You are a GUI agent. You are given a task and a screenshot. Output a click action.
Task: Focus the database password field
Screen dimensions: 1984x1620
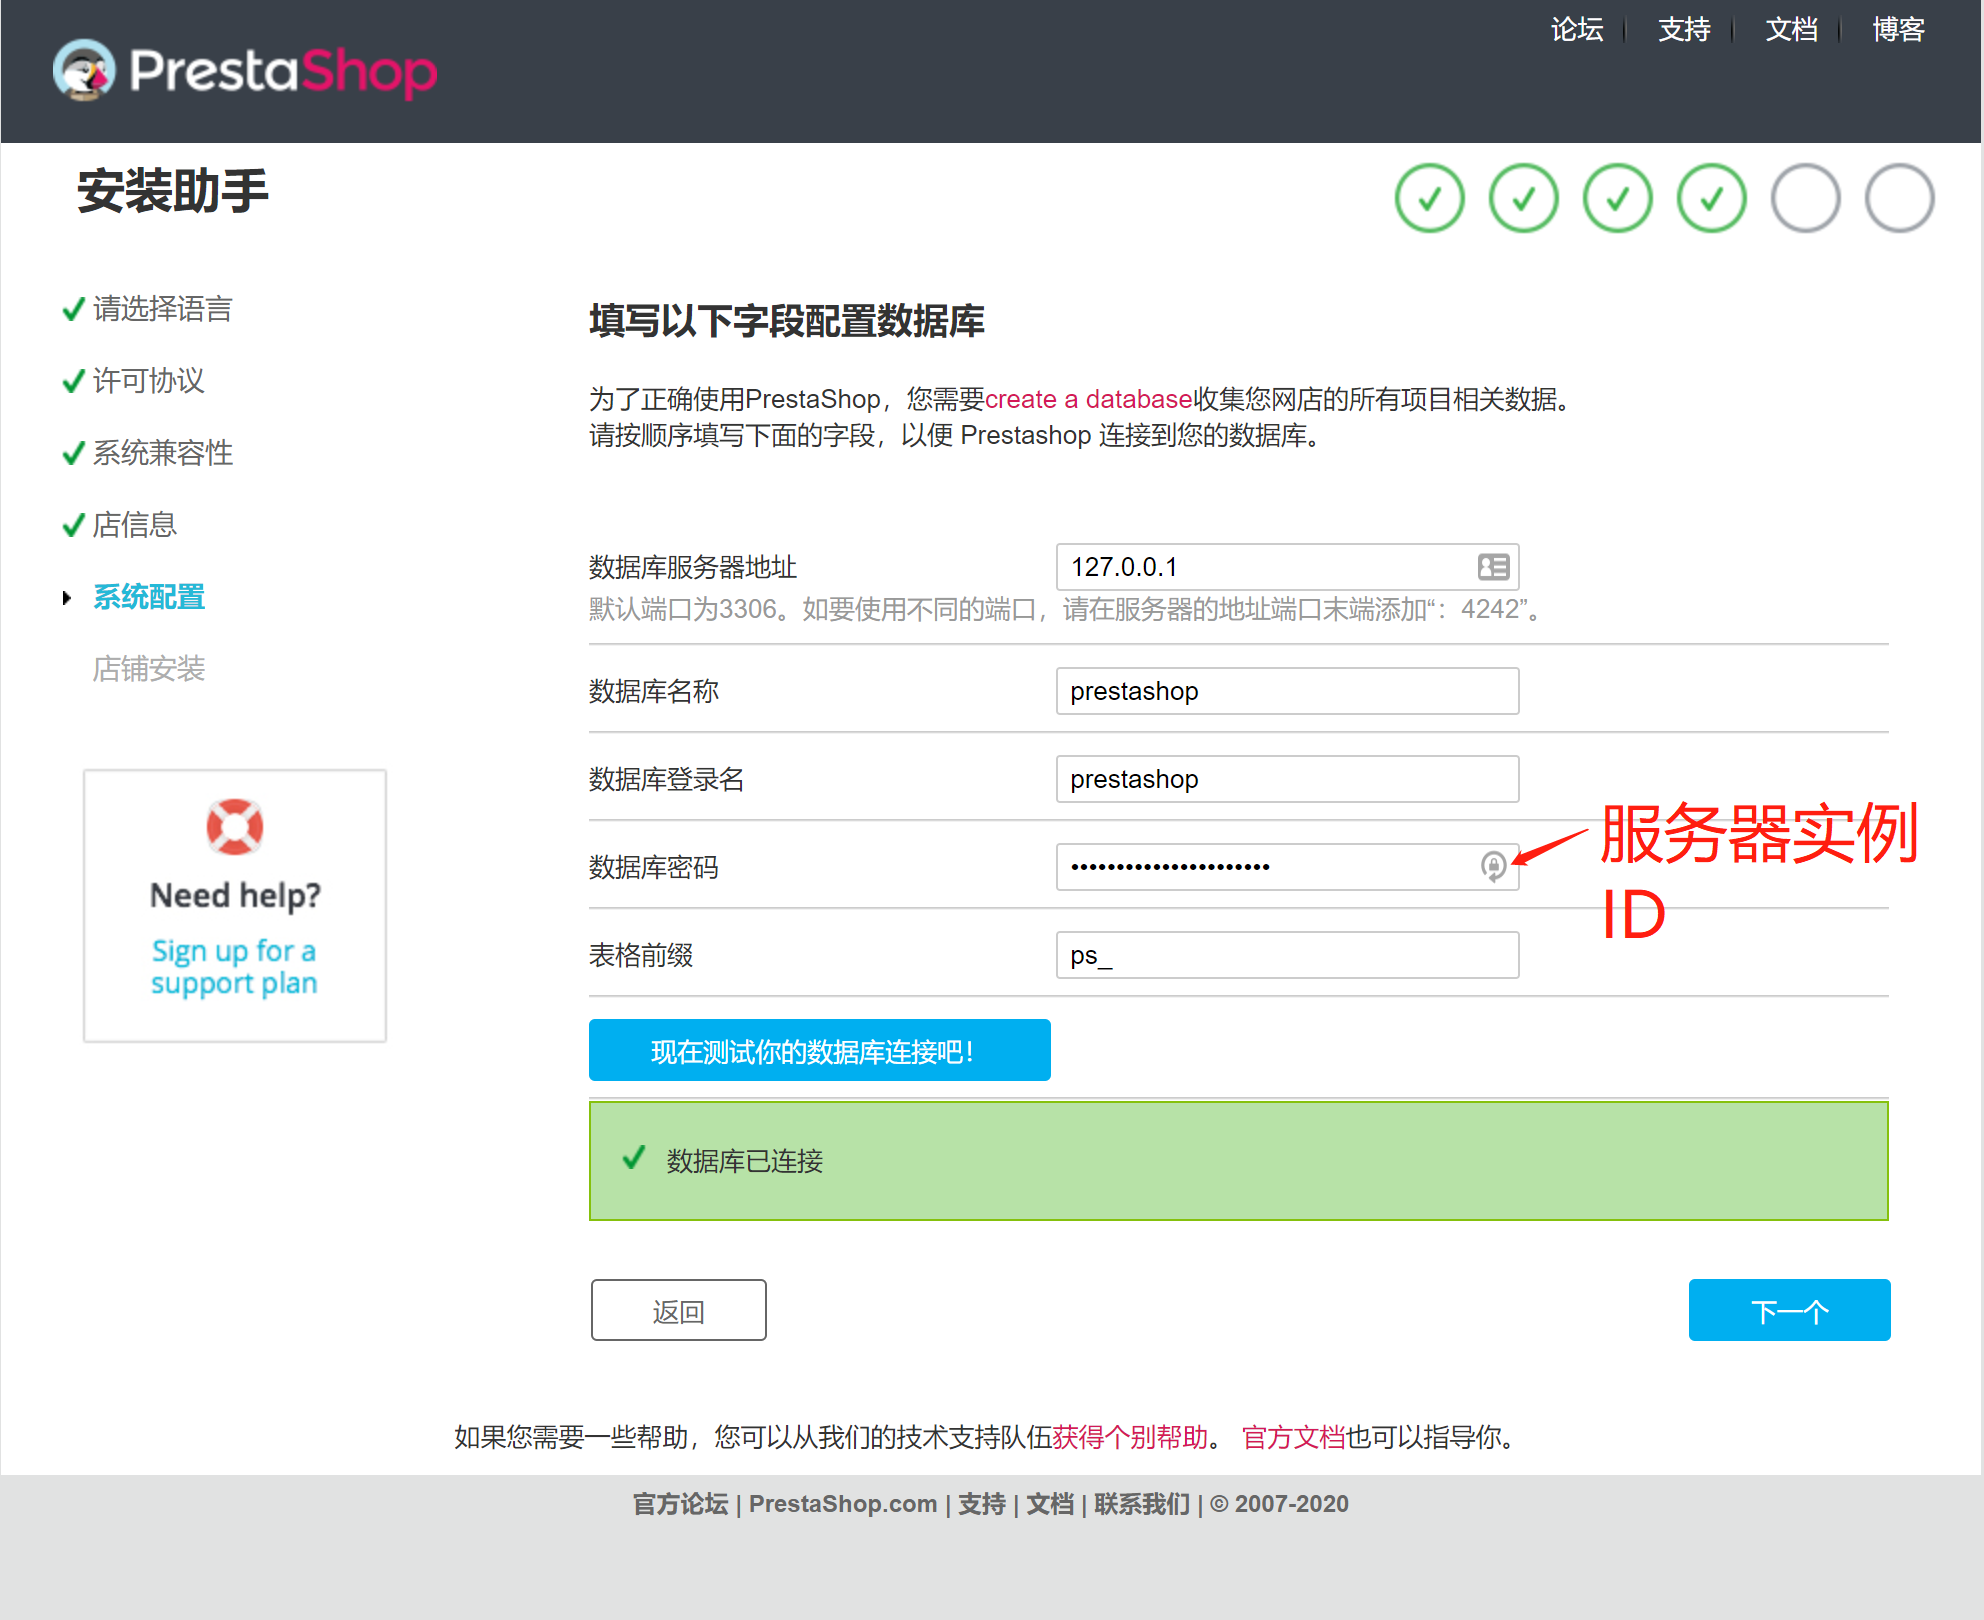point(1287,867)
